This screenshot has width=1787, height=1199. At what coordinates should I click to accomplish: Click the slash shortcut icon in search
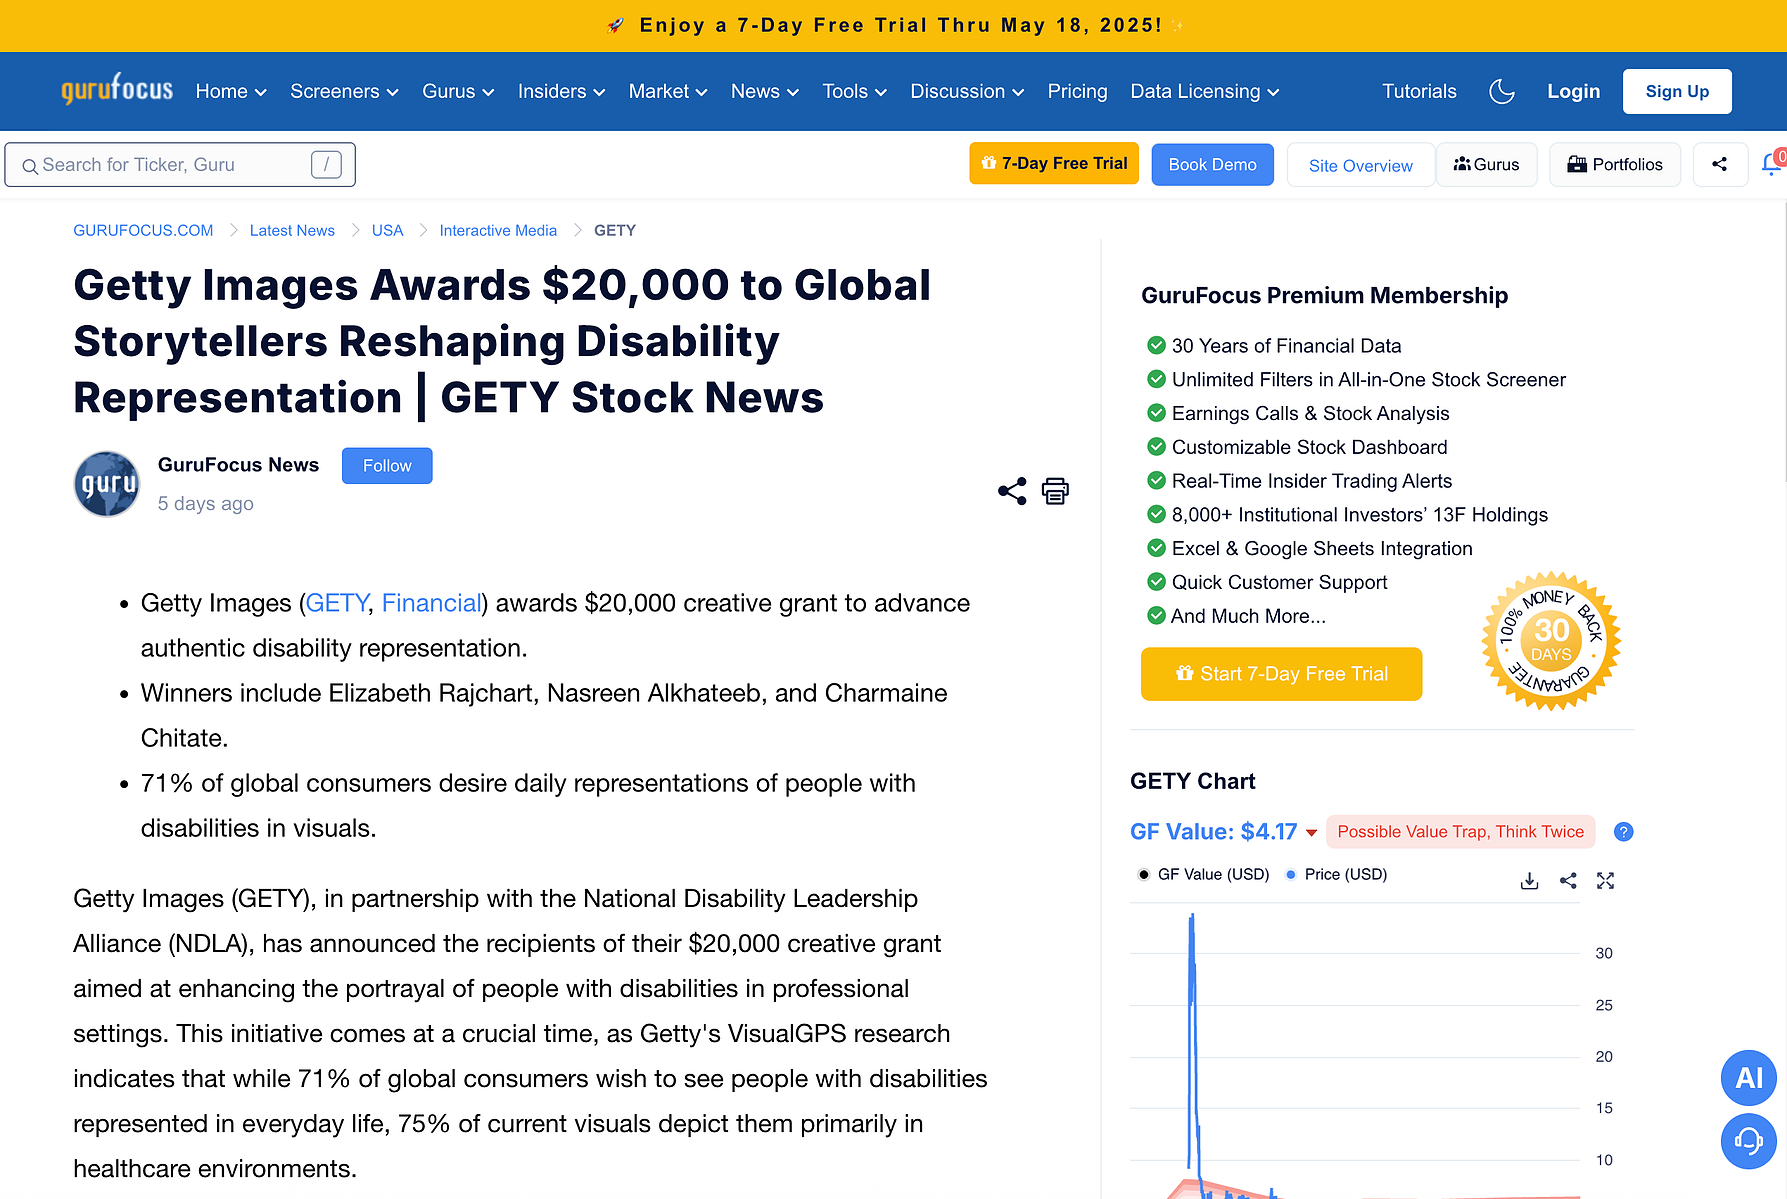(326, 164)
